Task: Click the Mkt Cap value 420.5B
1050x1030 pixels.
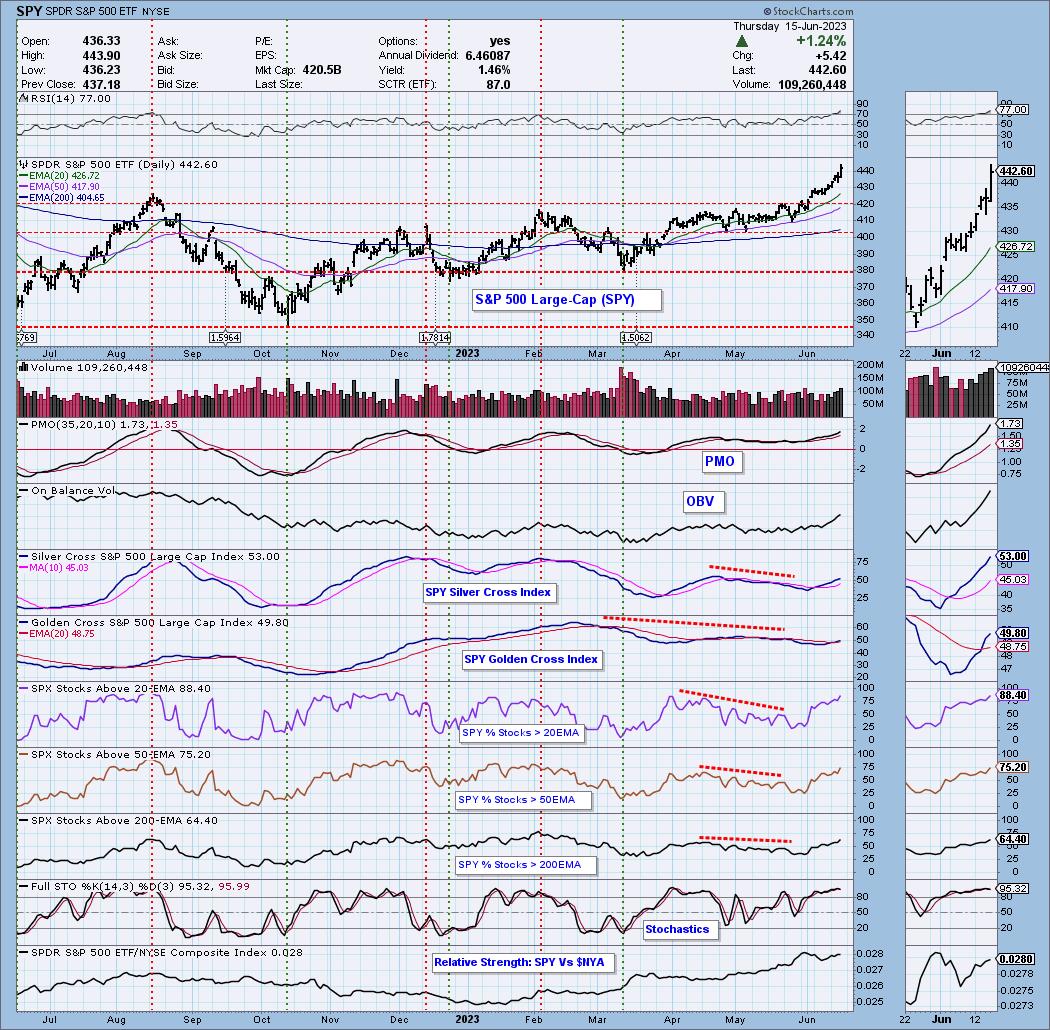Action: (x=322, y=70)
